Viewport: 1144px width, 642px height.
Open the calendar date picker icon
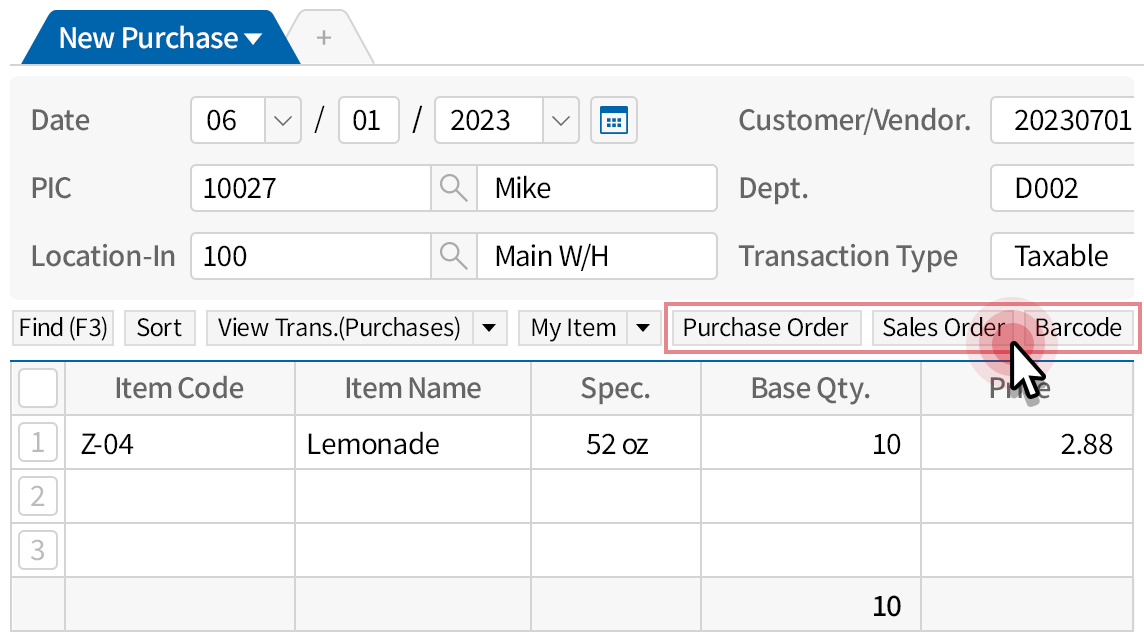613,121
